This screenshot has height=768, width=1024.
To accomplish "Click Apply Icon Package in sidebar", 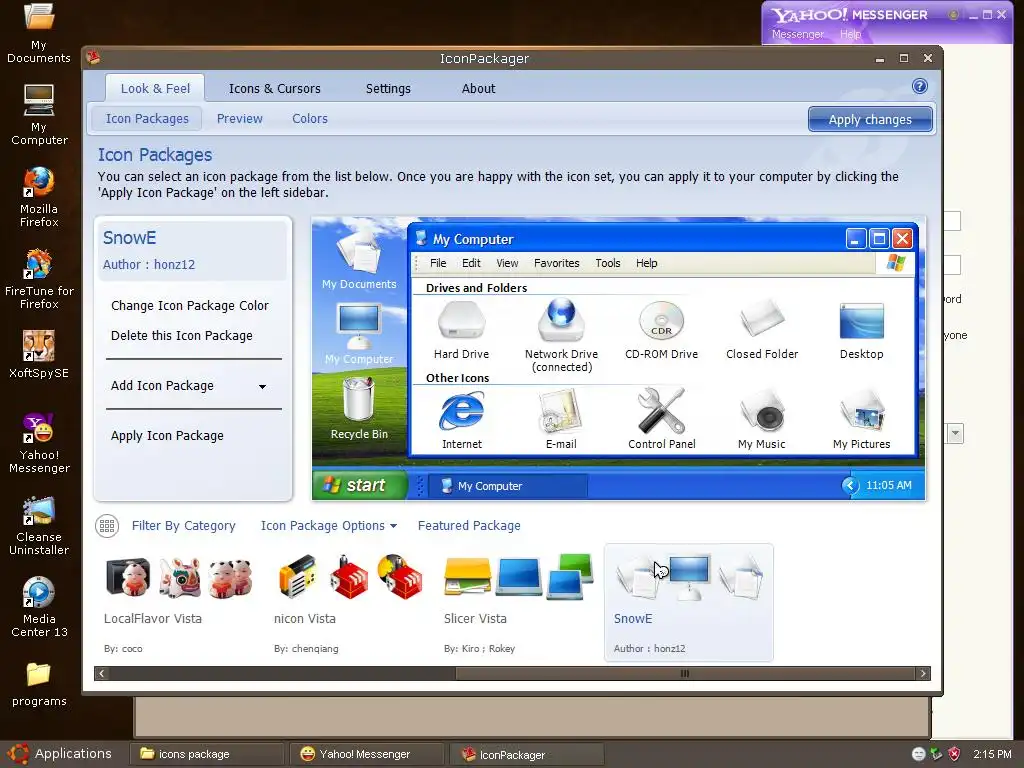I will click(x=167, y=436).
